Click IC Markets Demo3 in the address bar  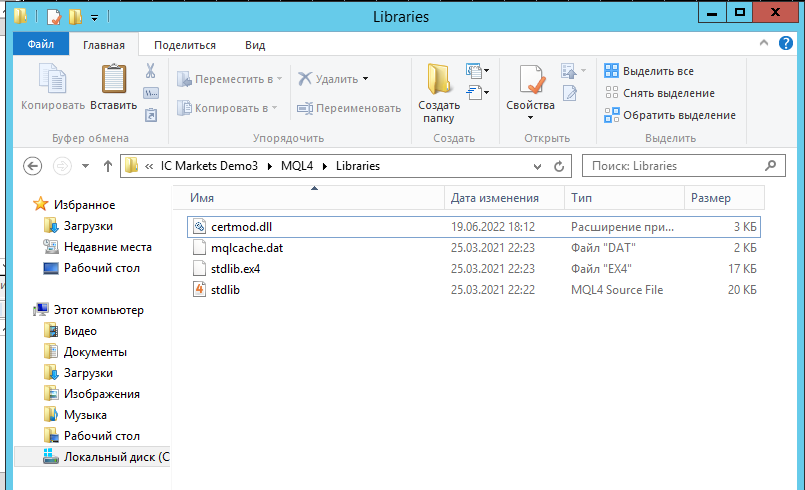pos(209,166)
